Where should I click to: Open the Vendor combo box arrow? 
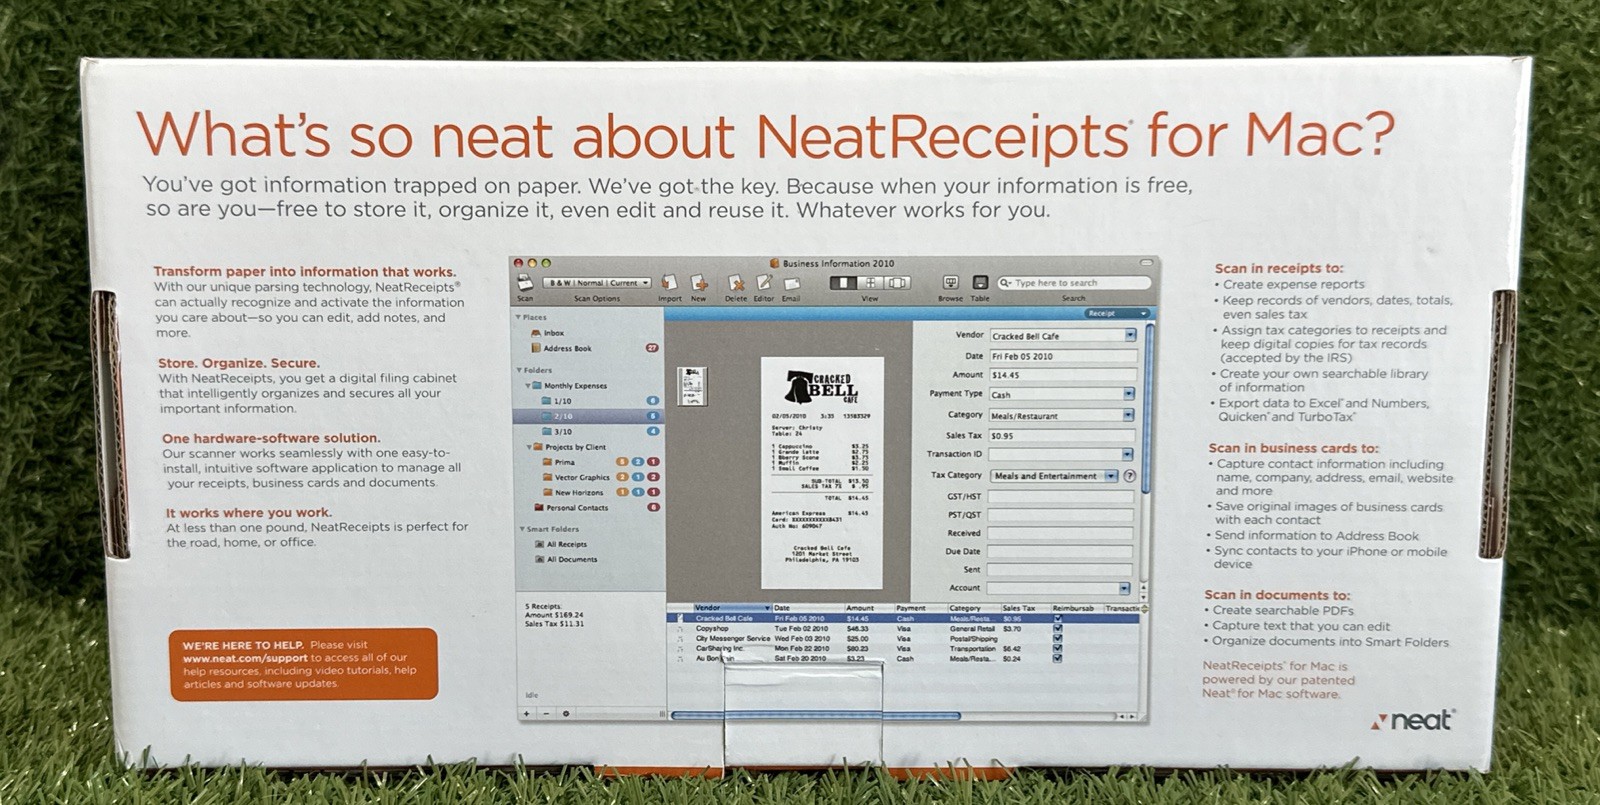coord(1130,336)
